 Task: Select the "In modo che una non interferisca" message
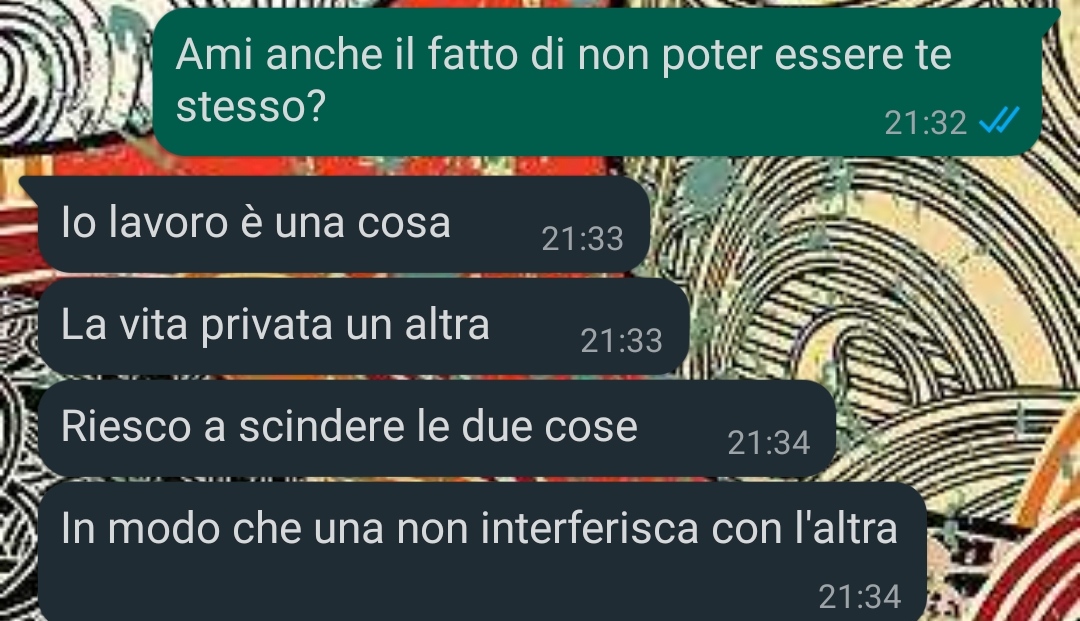481,551
